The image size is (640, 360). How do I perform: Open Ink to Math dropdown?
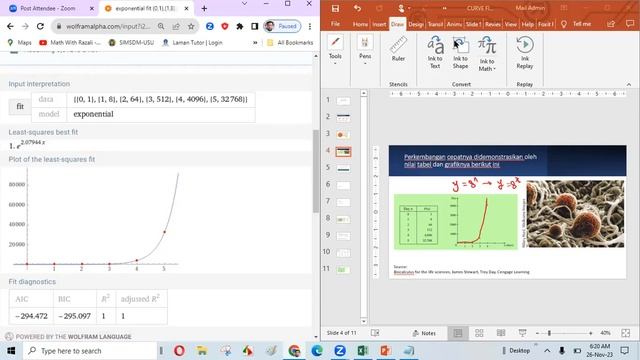pyautogui.click(x=487, y=53)
